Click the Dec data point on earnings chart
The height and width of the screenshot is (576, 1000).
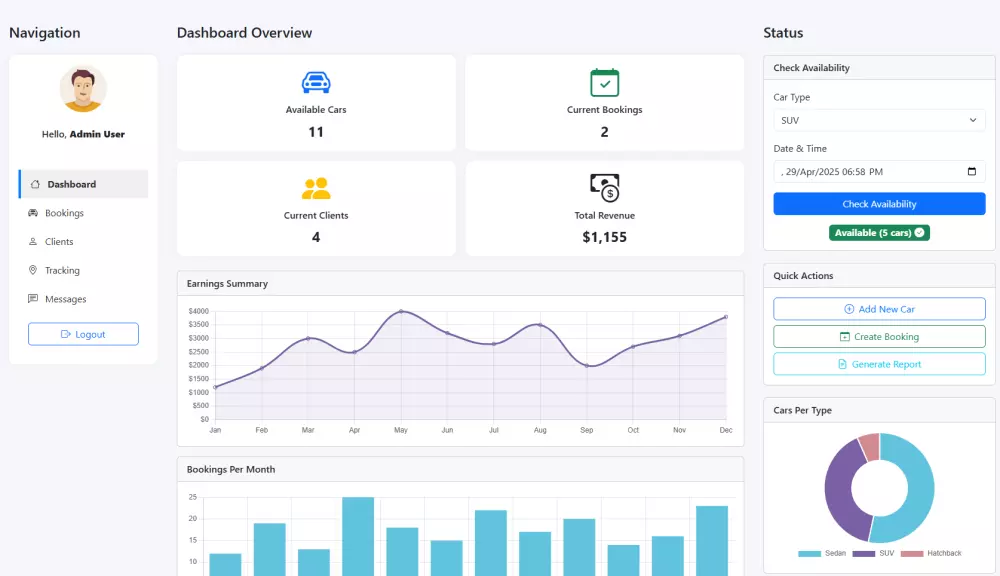coord(726,317)
